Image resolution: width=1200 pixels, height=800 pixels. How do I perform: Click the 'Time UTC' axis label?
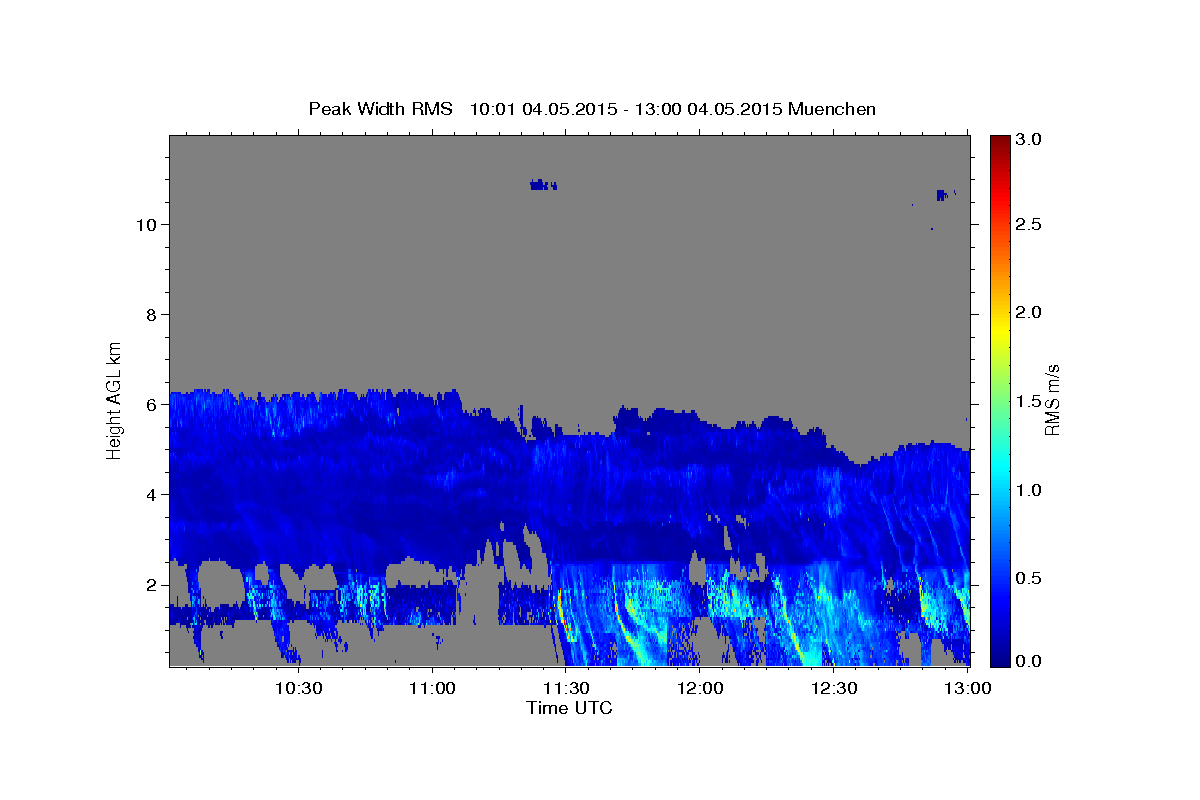tap(569, 708)
